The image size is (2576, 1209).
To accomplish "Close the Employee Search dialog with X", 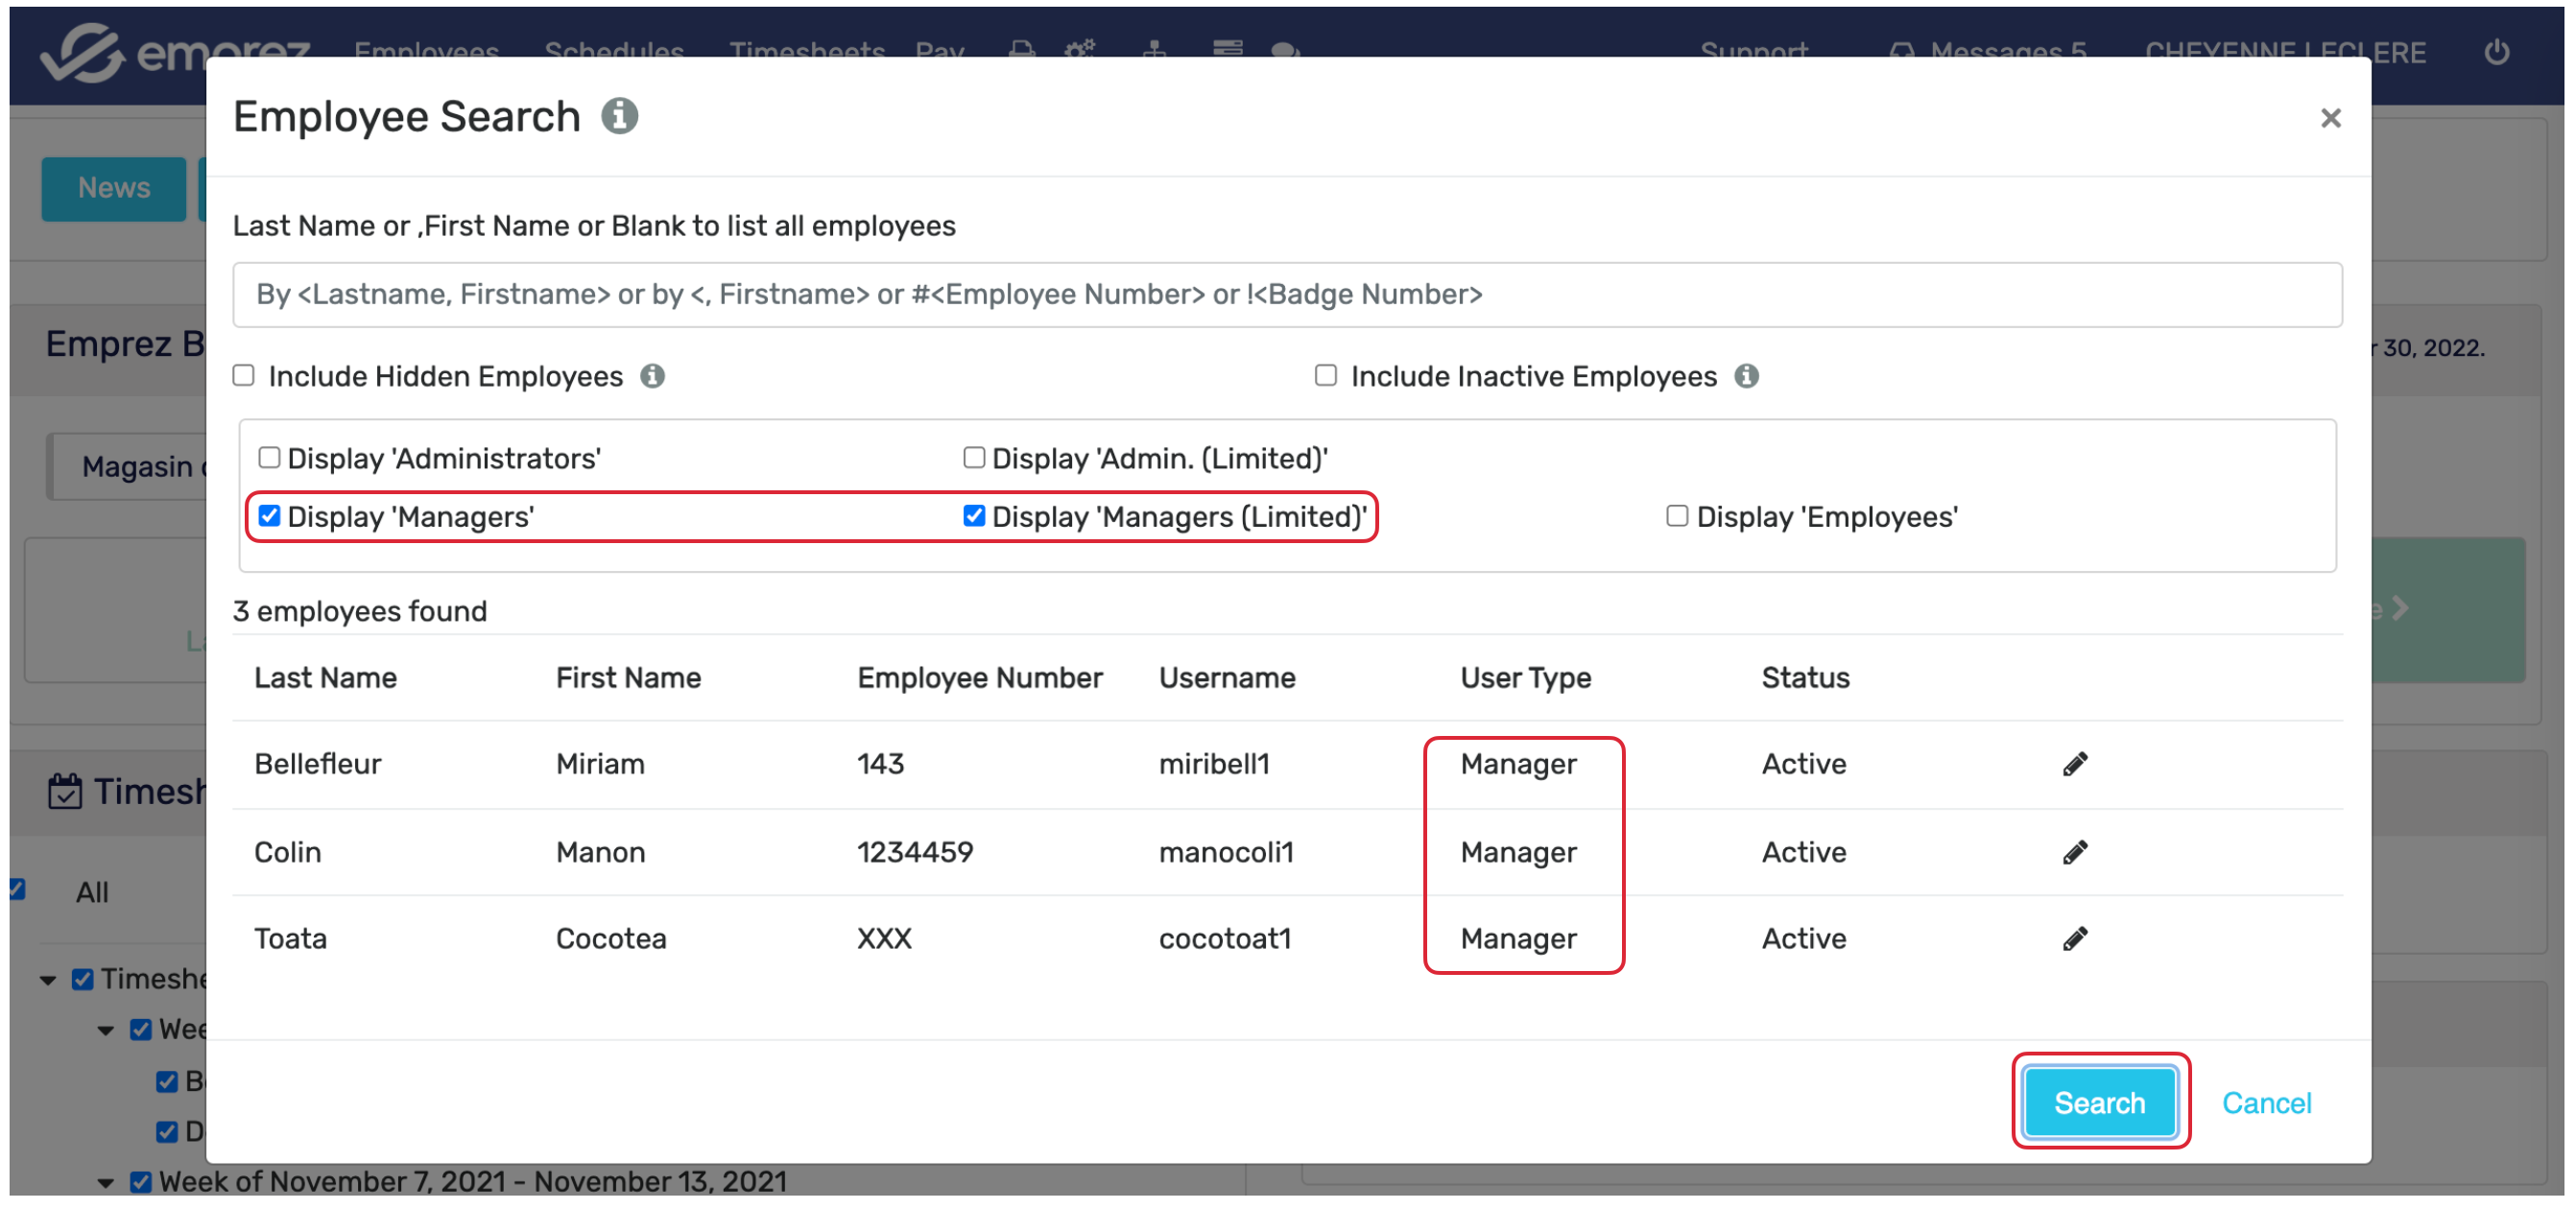I will click(2329, 118).
